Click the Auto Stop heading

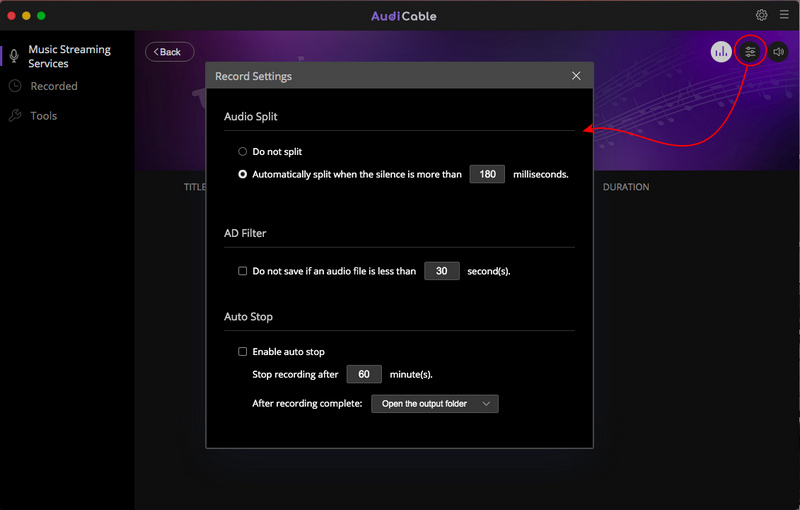(248, 317)
